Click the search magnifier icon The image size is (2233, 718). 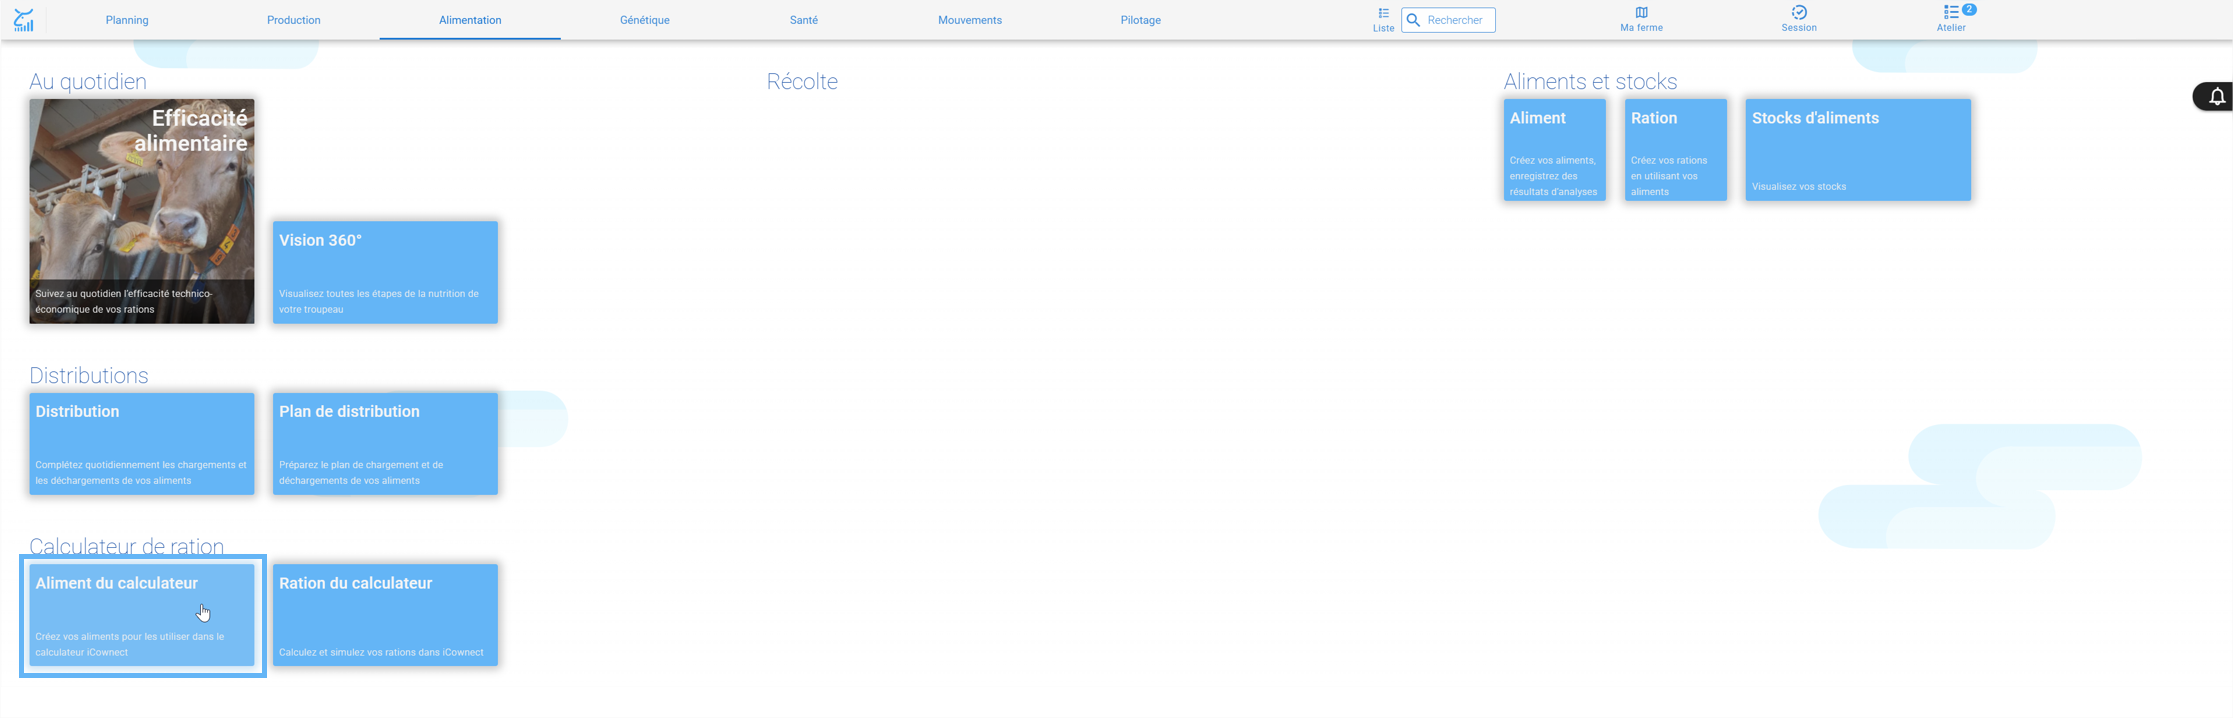tap(1413, 20)
